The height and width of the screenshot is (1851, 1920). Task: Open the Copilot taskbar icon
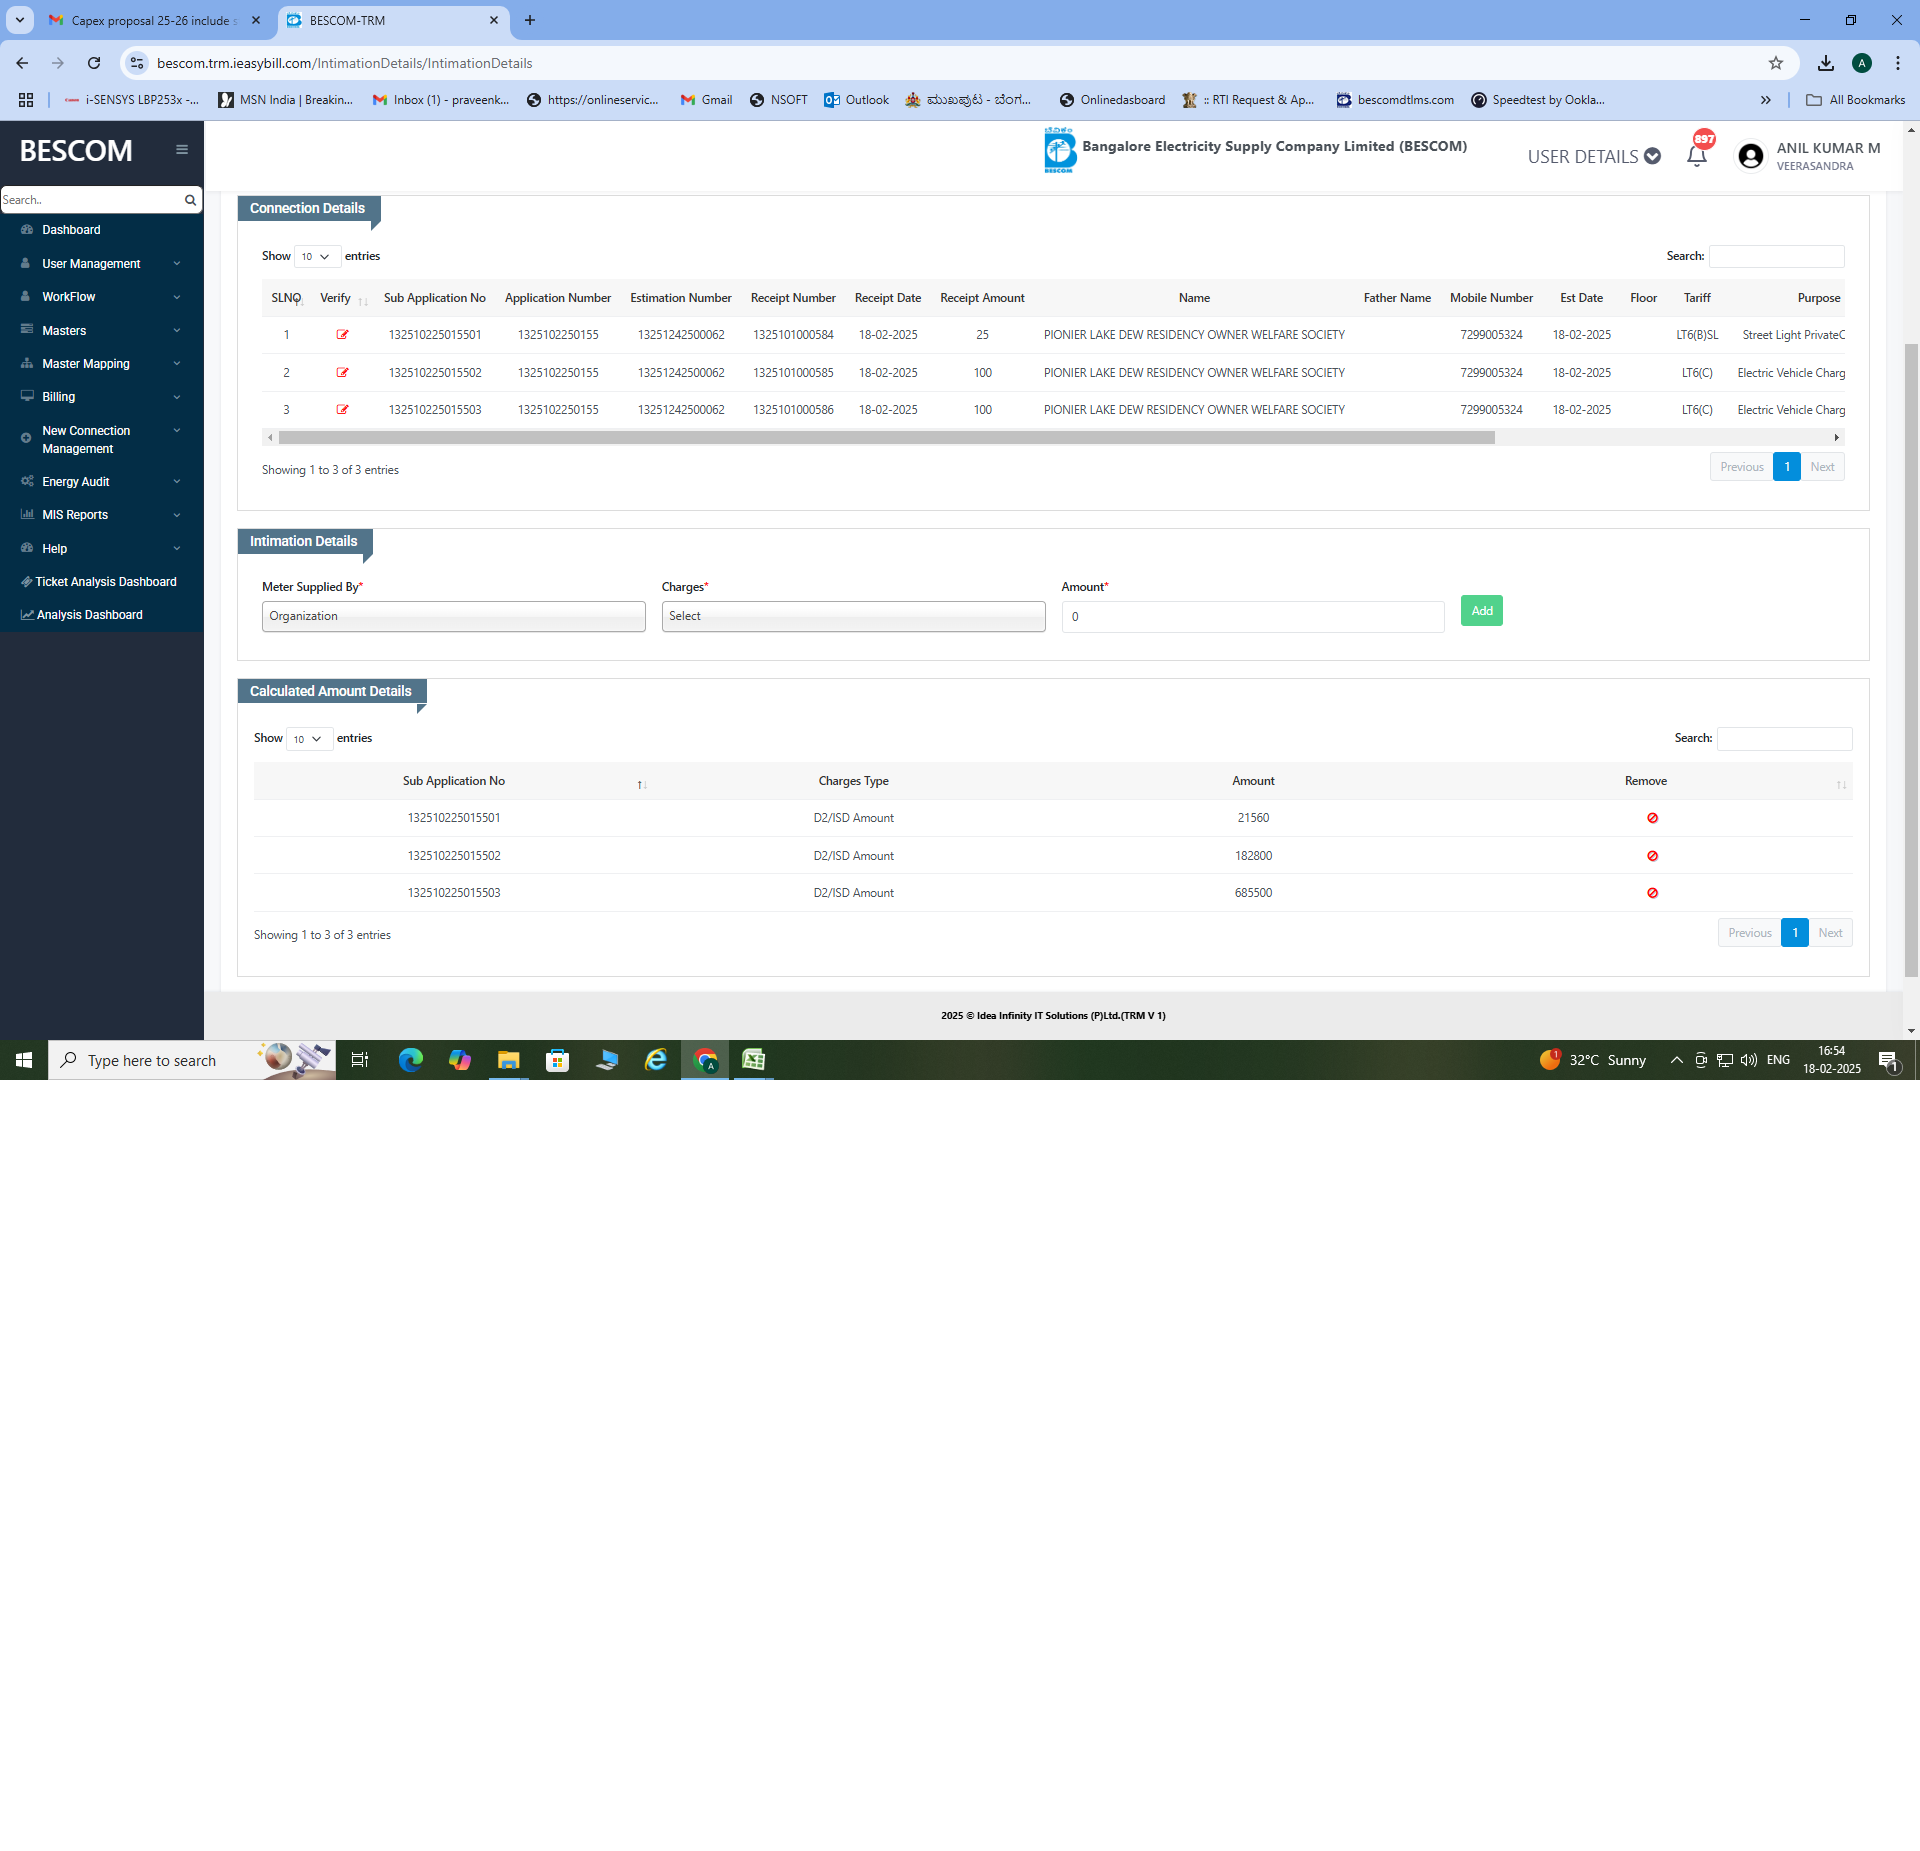click(460, 1060)
